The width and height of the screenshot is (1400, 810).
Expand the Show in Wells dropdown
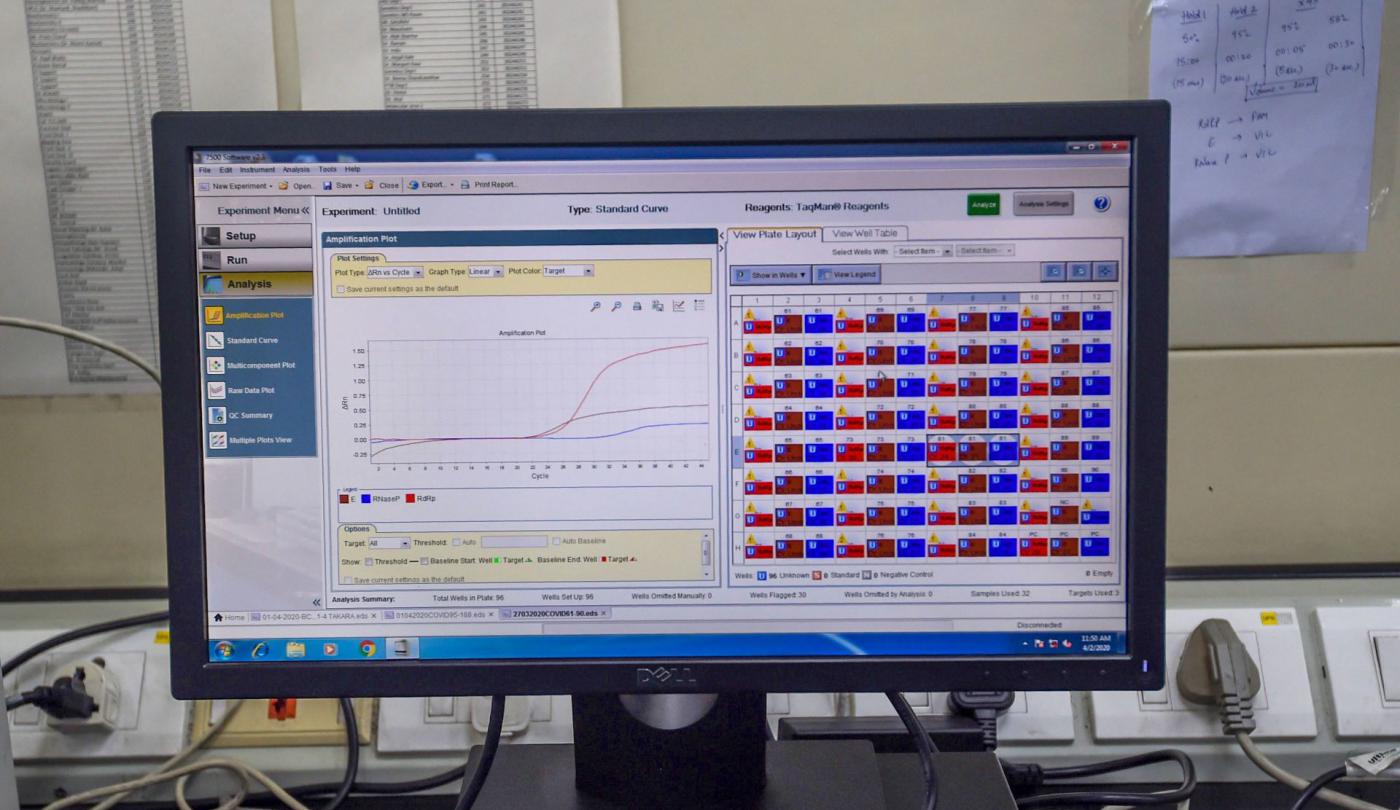tap(771, 274)
